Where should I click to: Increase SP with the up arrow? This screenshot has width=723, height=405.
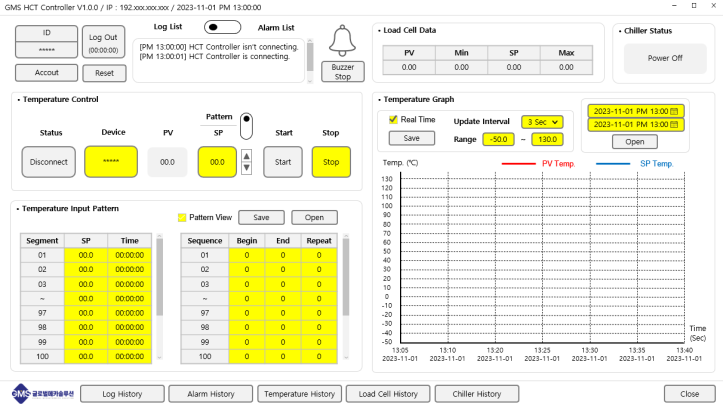click(247, 155)
